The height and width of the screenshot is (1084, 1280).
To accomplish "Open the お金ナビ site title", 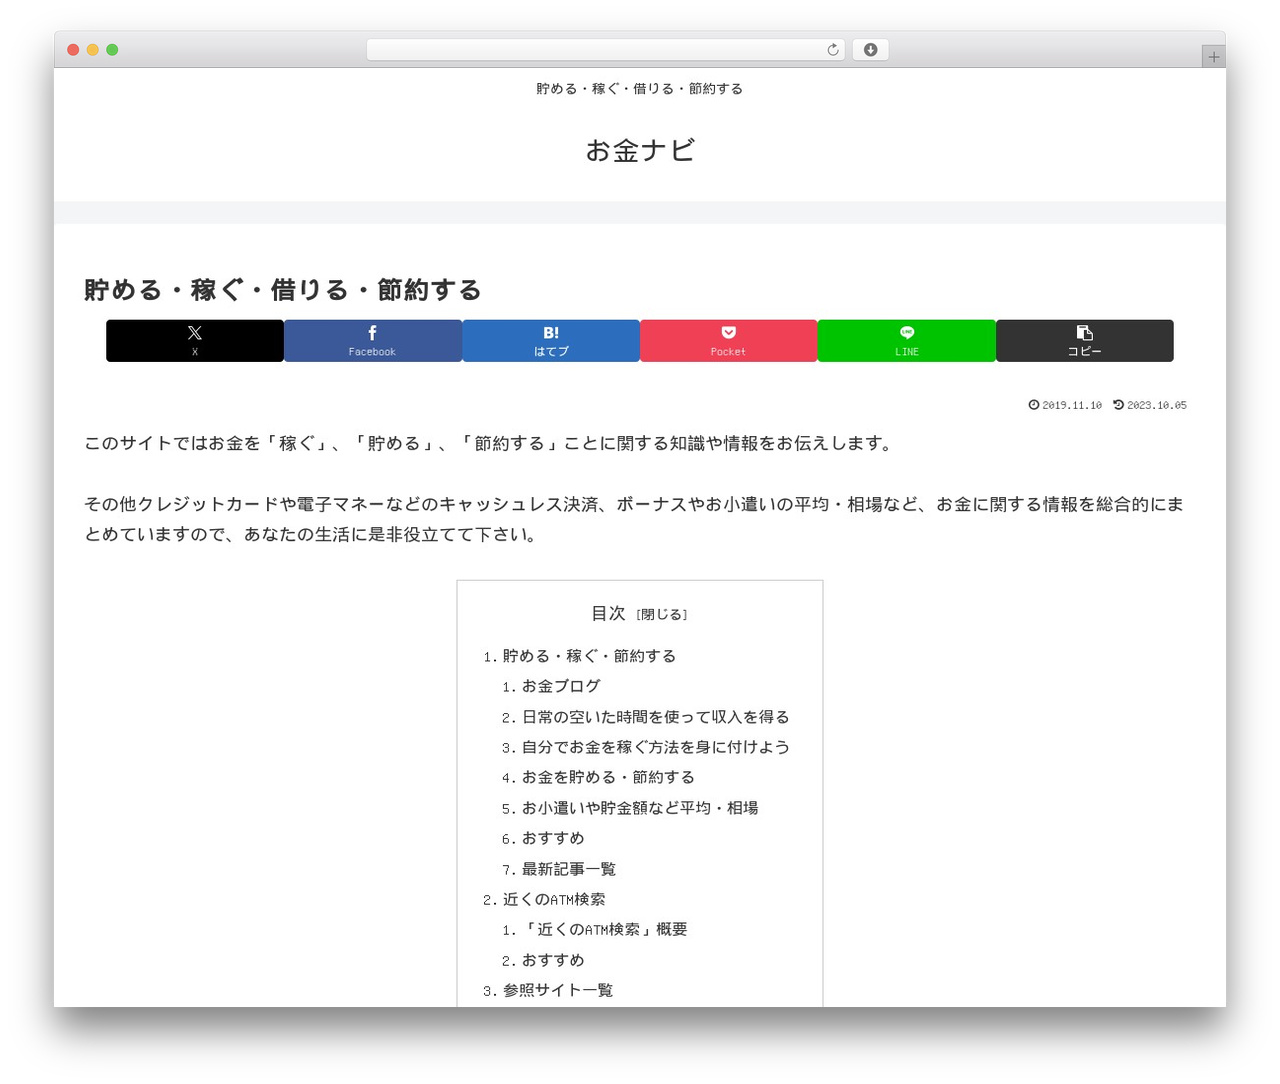I will [x=640, y=150].
